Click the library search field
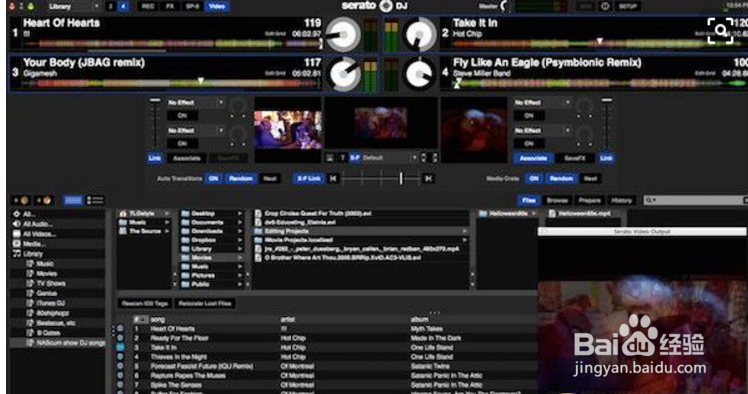 point(695,200)
